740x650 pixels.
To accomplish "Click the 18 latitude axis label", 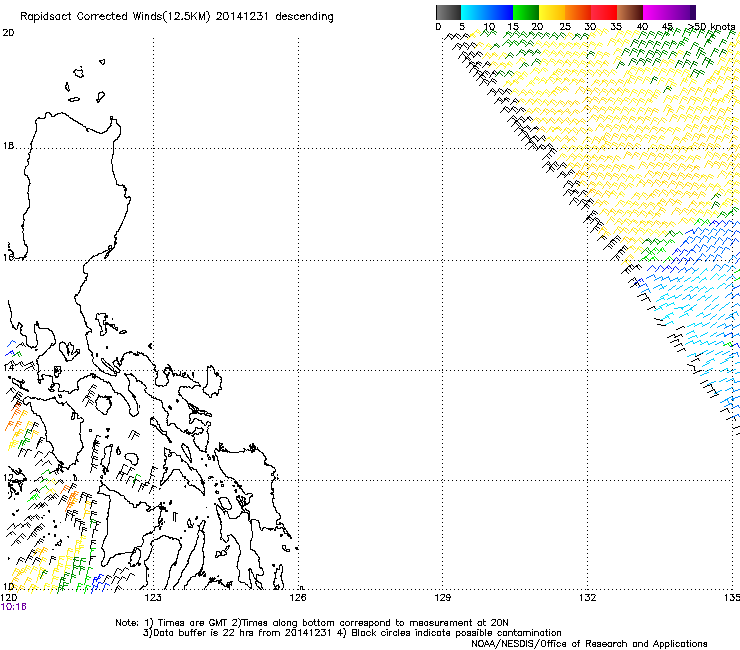I will [x=8, y=146].
